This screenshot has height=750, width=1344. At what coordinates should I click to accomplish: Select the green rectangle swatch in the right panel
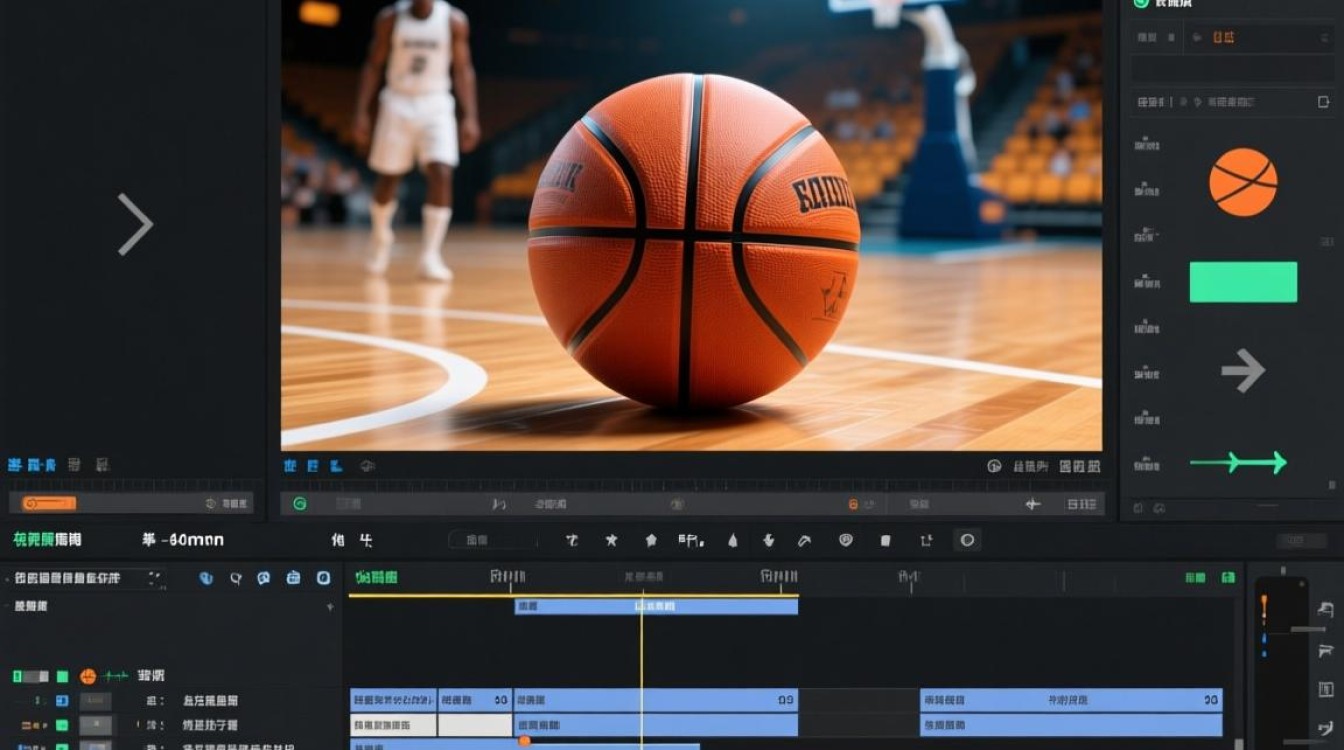pos(1243,282)
